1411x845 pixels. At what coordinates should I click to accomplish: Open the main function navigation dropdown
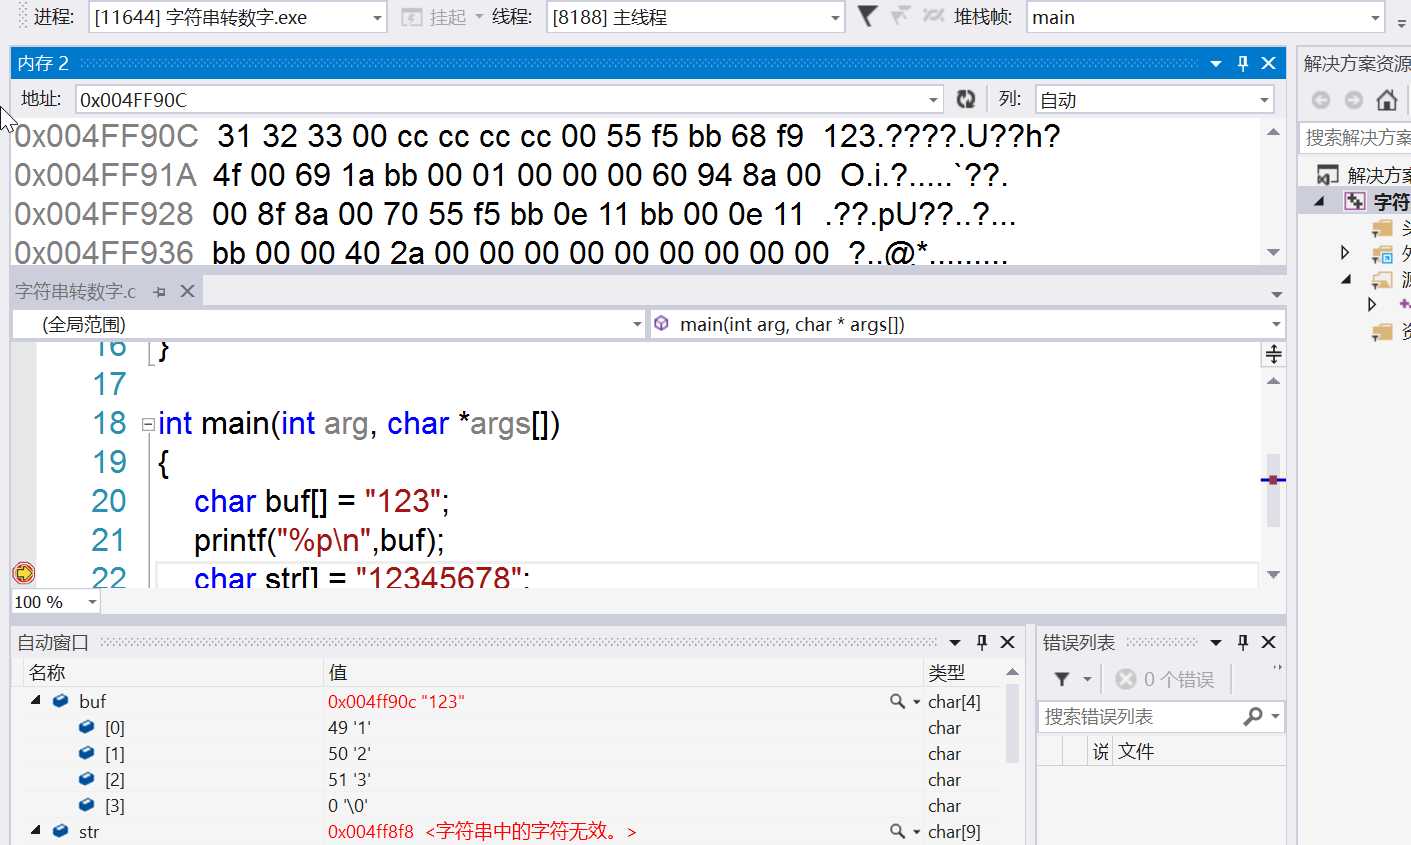tap(1276, 325)
